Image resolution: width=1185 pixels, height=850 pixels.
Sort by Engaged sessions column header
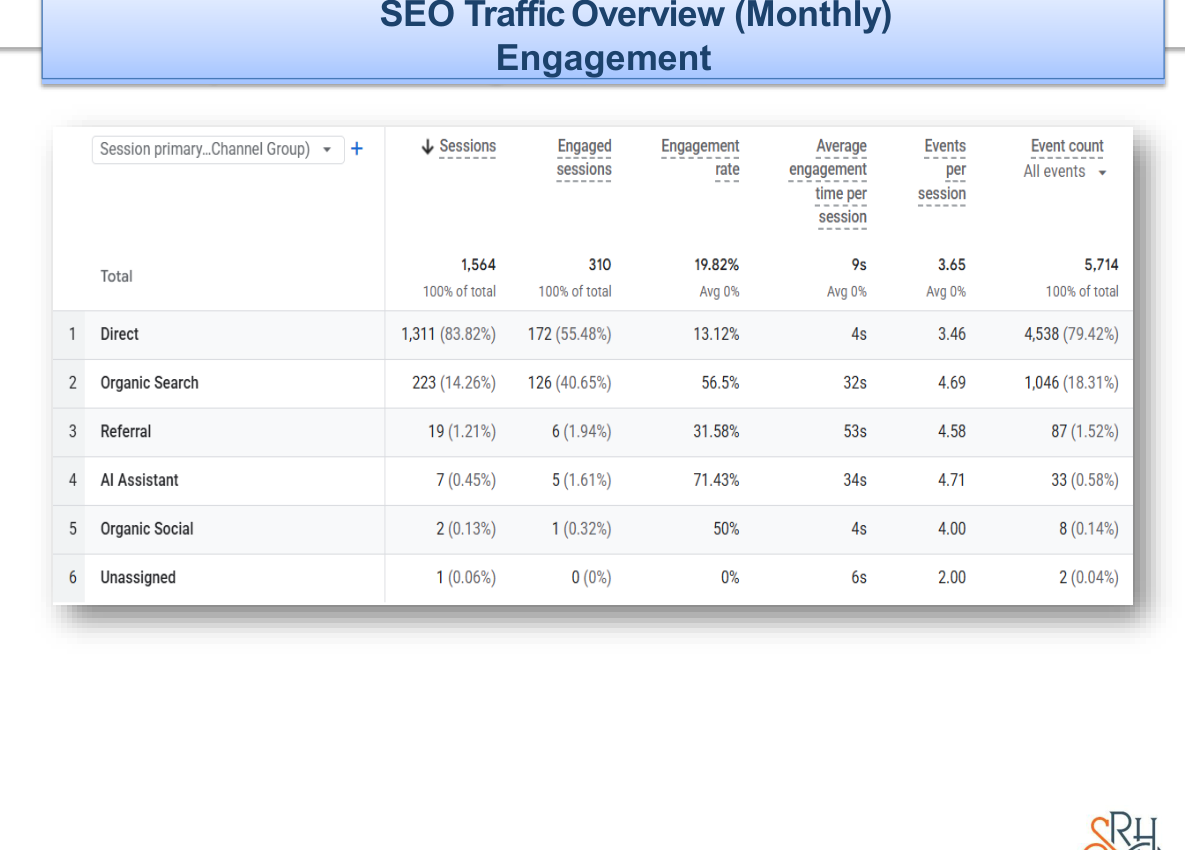[x=583, y=157]
